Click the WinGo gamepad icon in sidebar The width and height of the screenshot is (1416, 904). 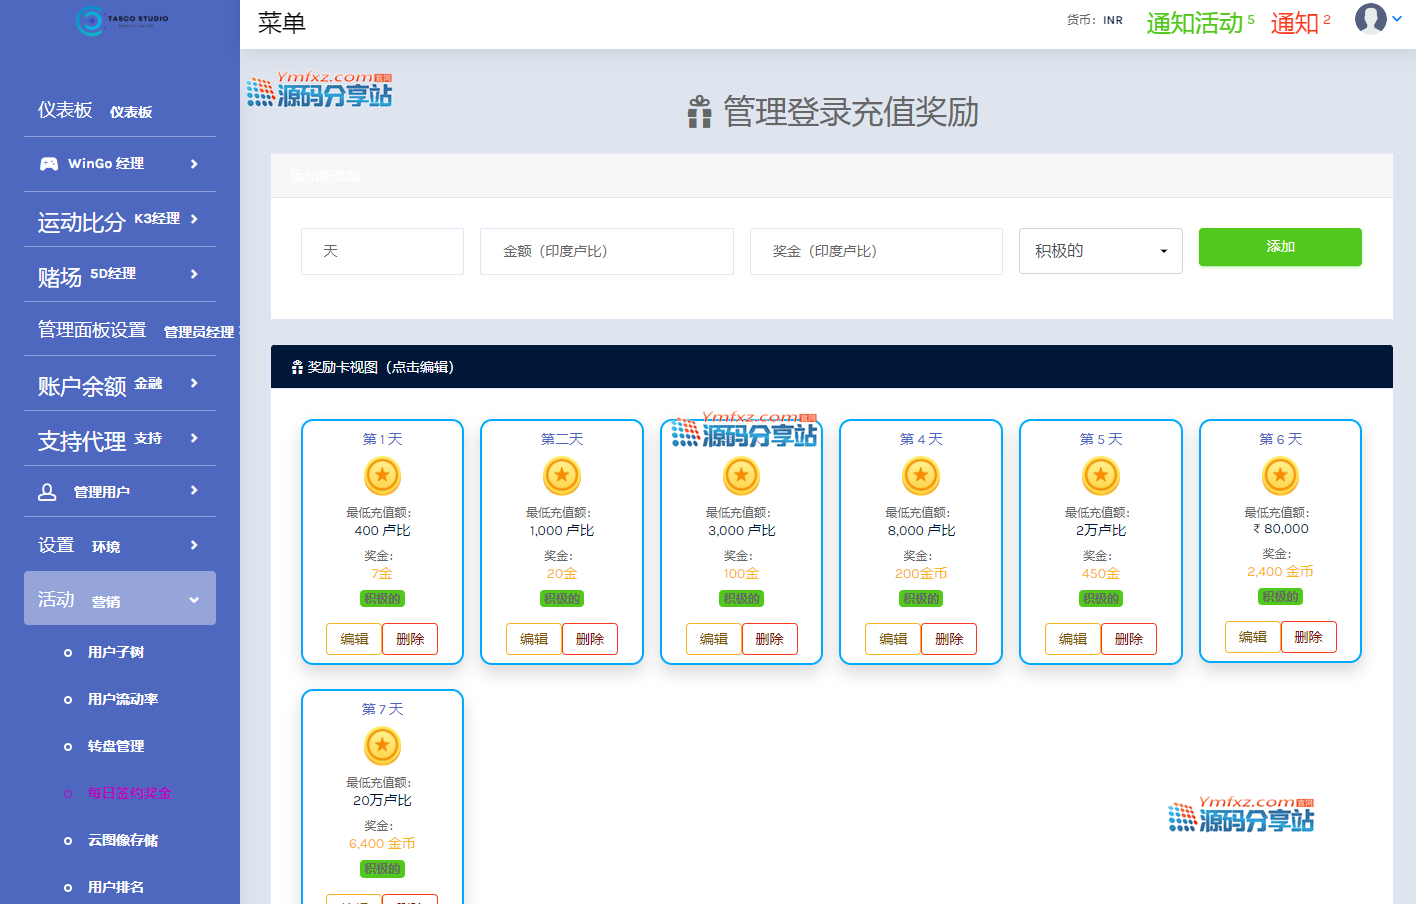48,164
